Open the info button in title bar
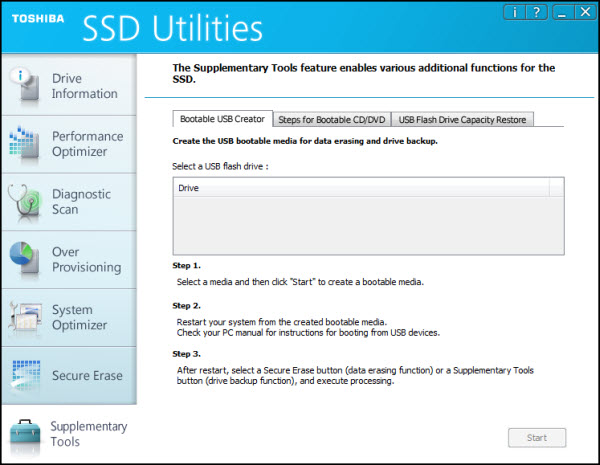Image resolution: width=600 pixels, height=465 pixels. pyautogui.click(x=514, y=12)
